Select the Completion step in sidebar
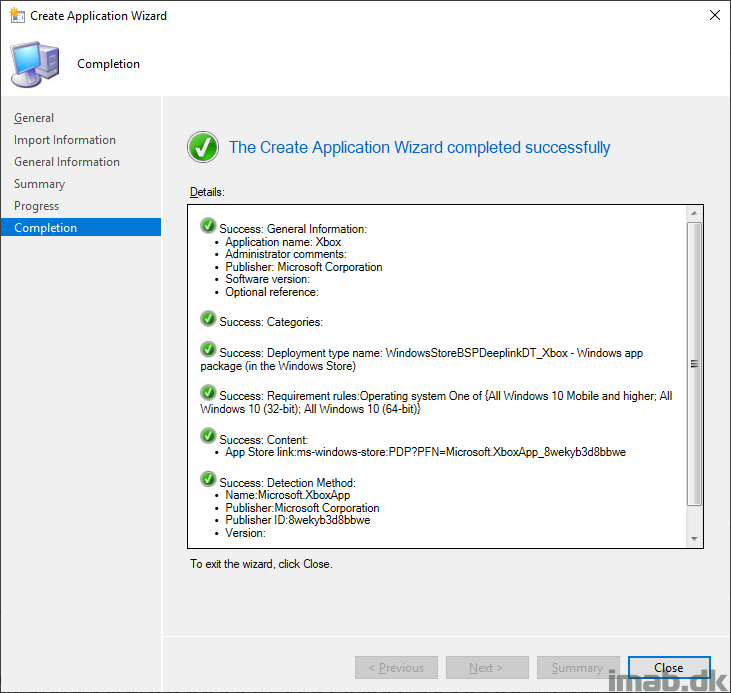This screenshot has height=693, width=731. click(81, 227)
